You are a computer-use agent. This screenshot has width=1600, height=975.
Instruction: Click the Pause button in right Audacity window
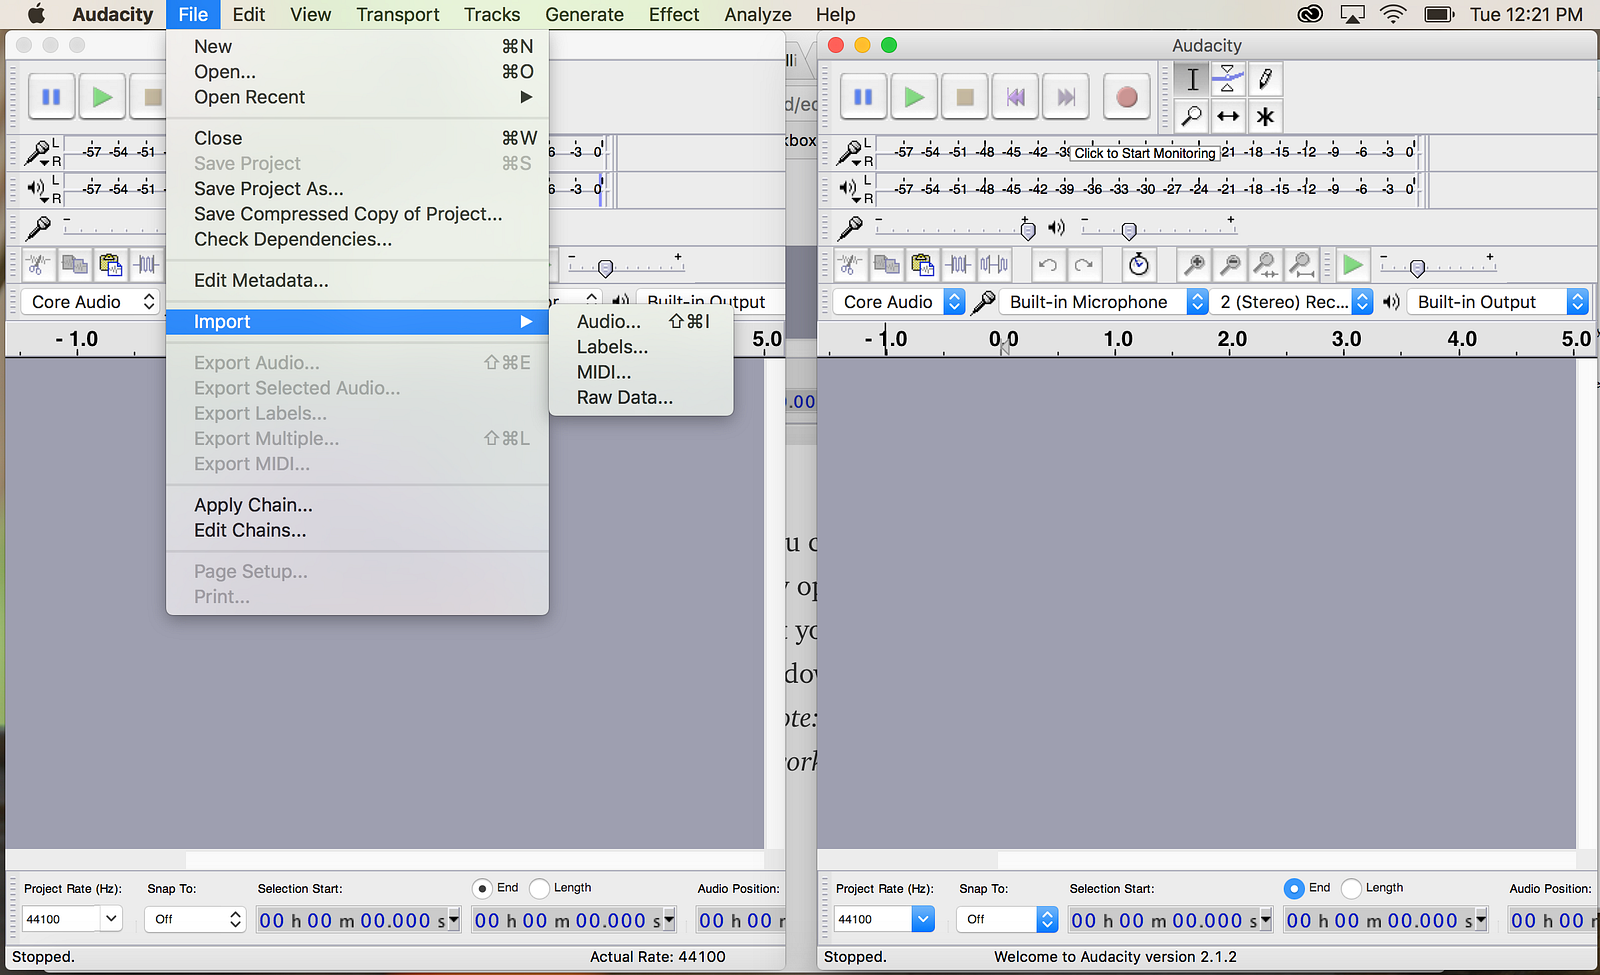pos(864,97)
